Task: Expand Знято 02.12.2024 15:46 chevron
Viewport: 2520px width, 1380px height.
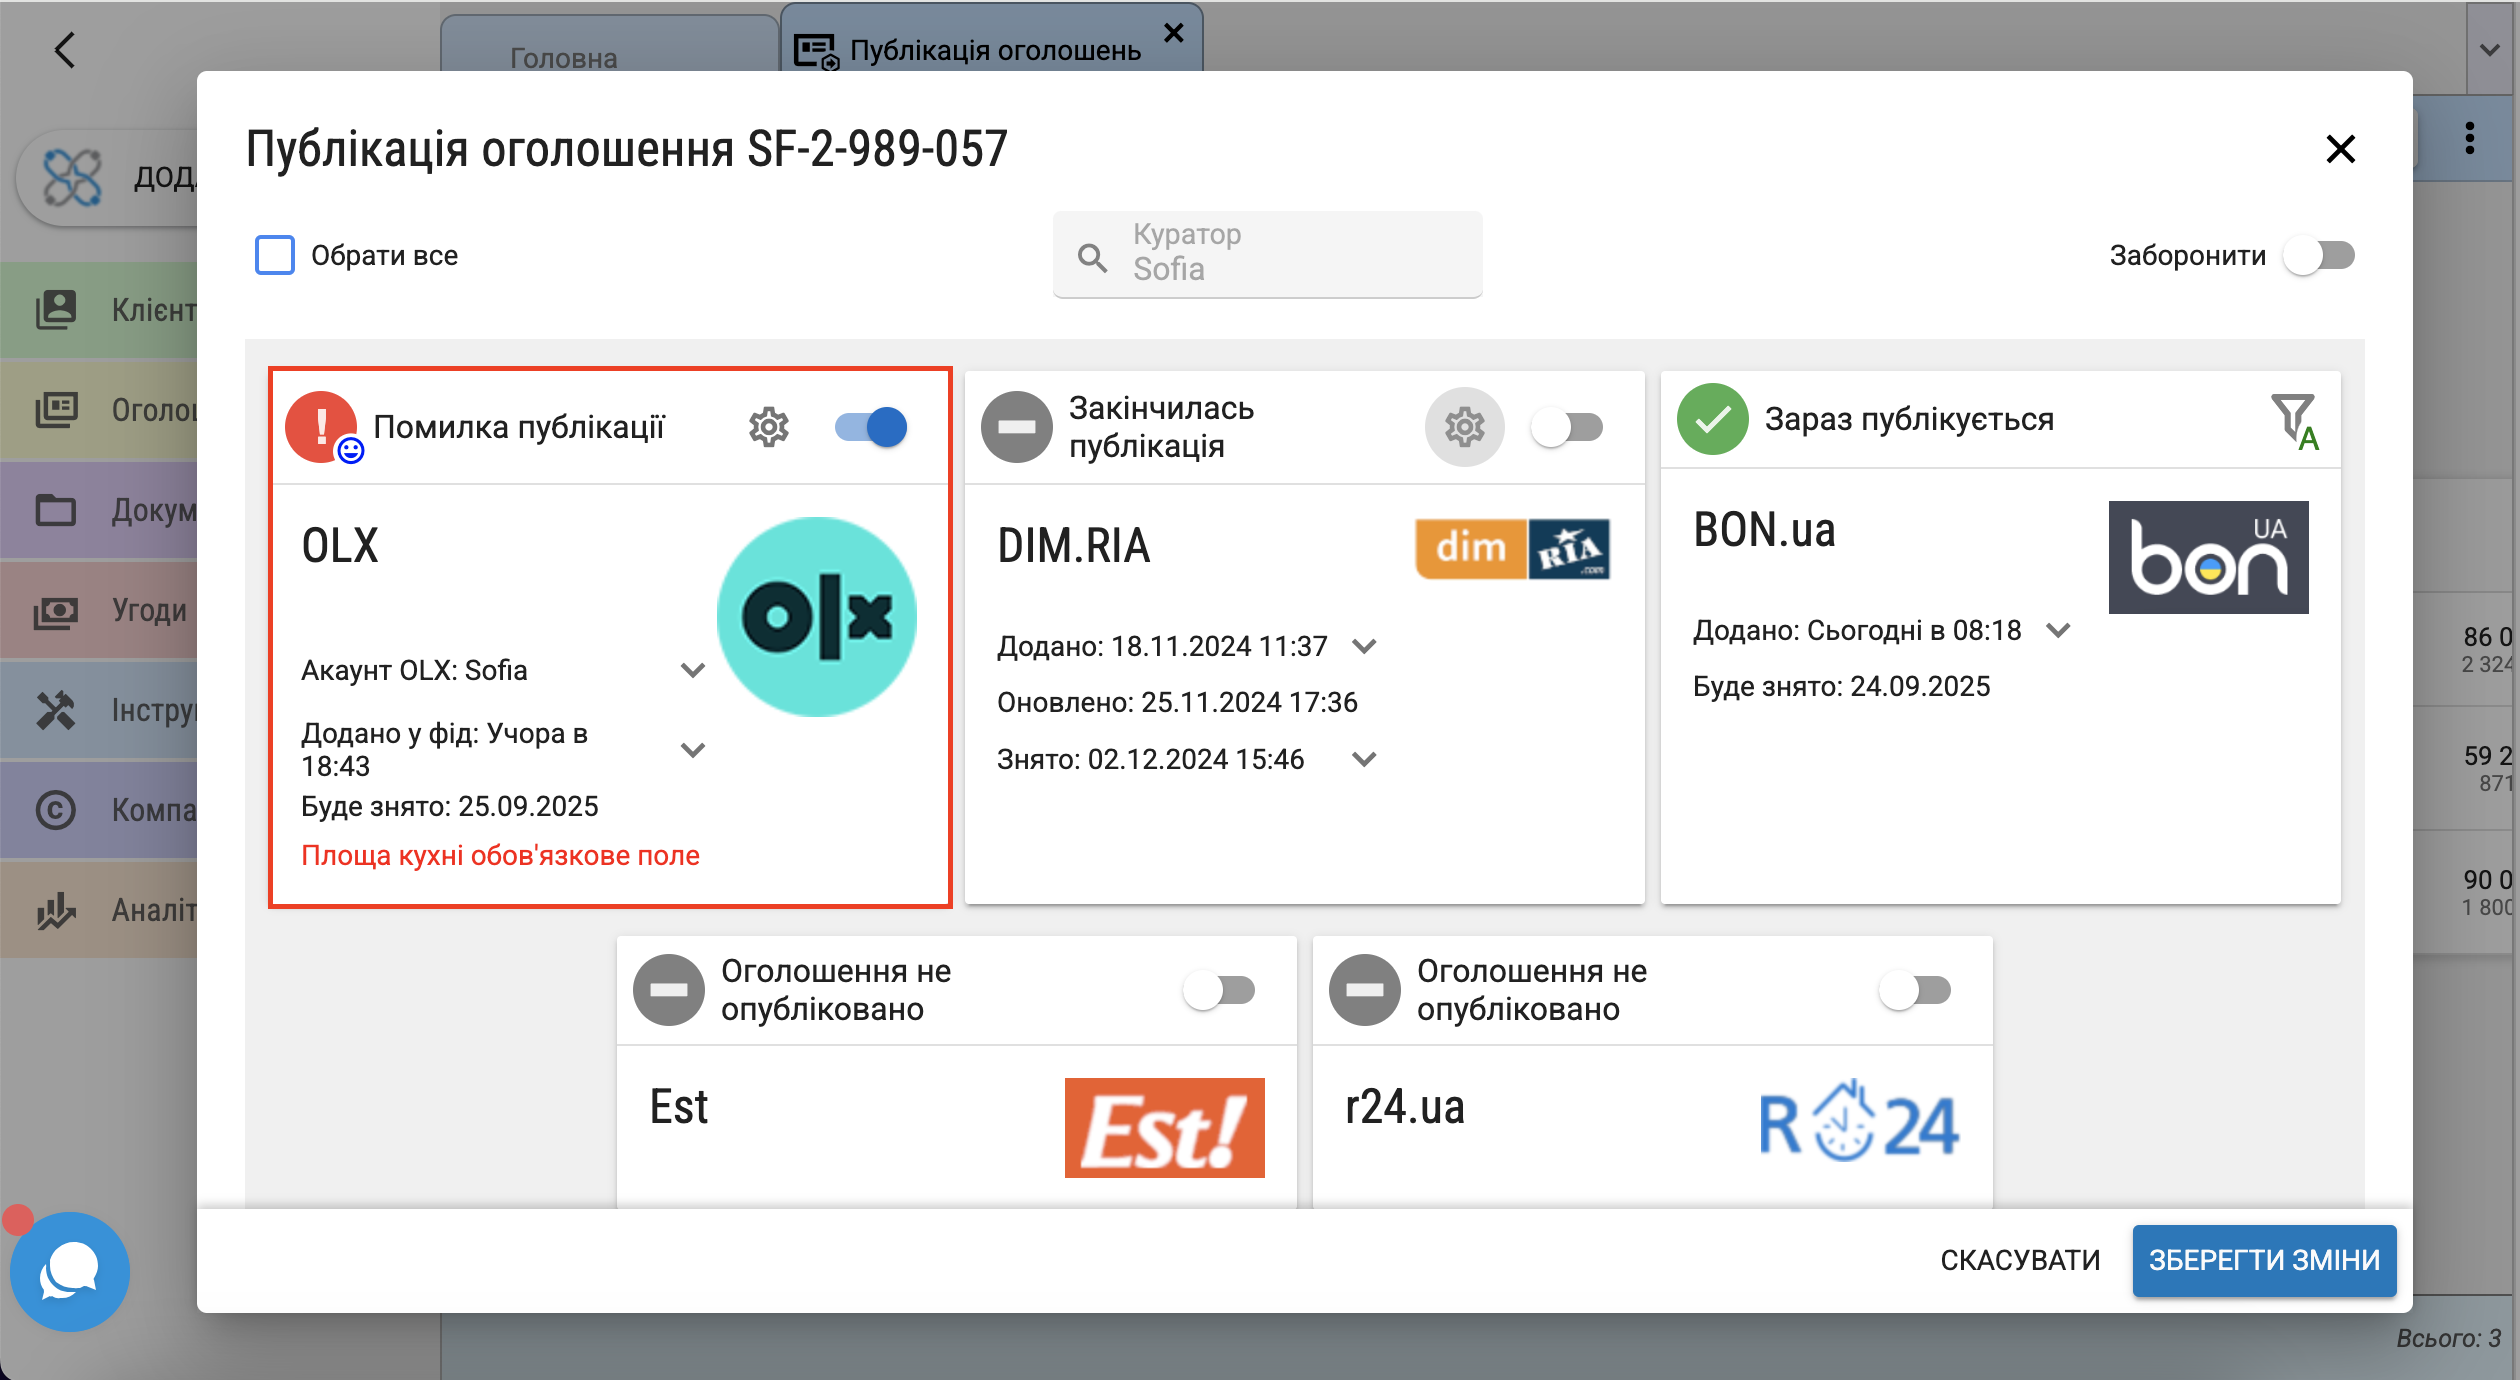Action: click(x=1364, y=759)
